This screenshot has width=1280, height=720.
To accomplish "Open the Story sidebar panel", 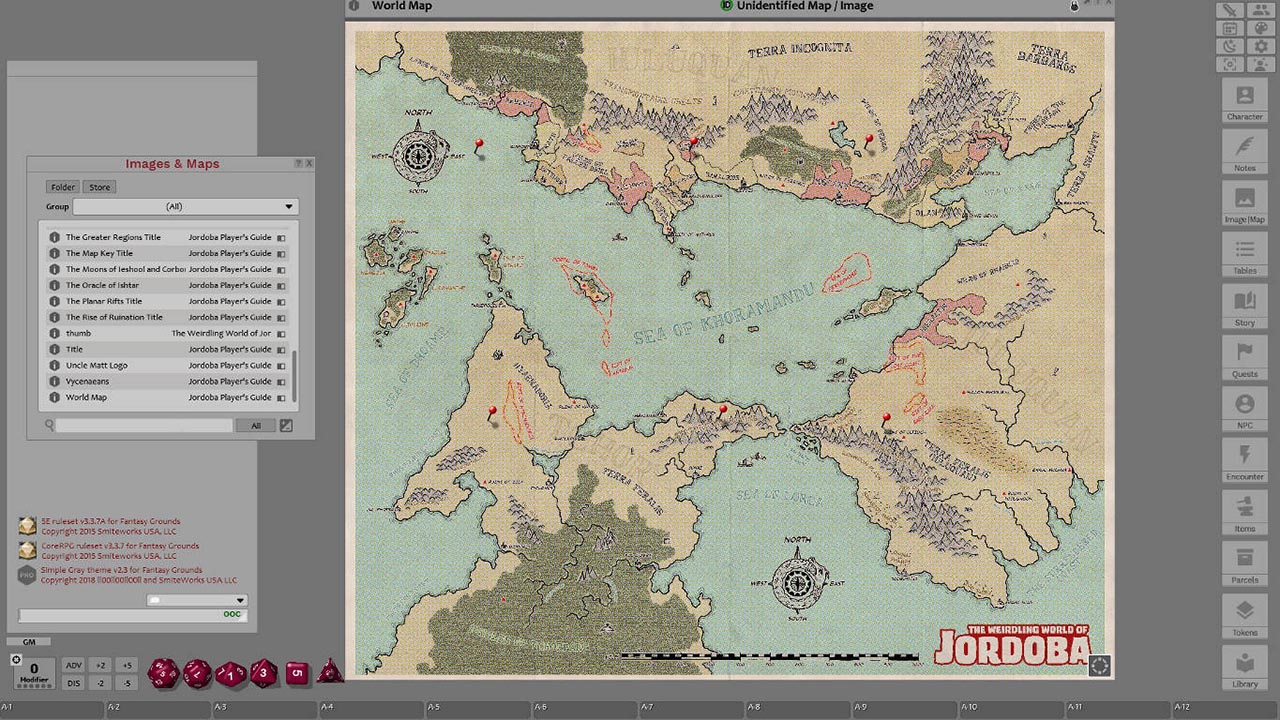I will (x=1244, y=307).
